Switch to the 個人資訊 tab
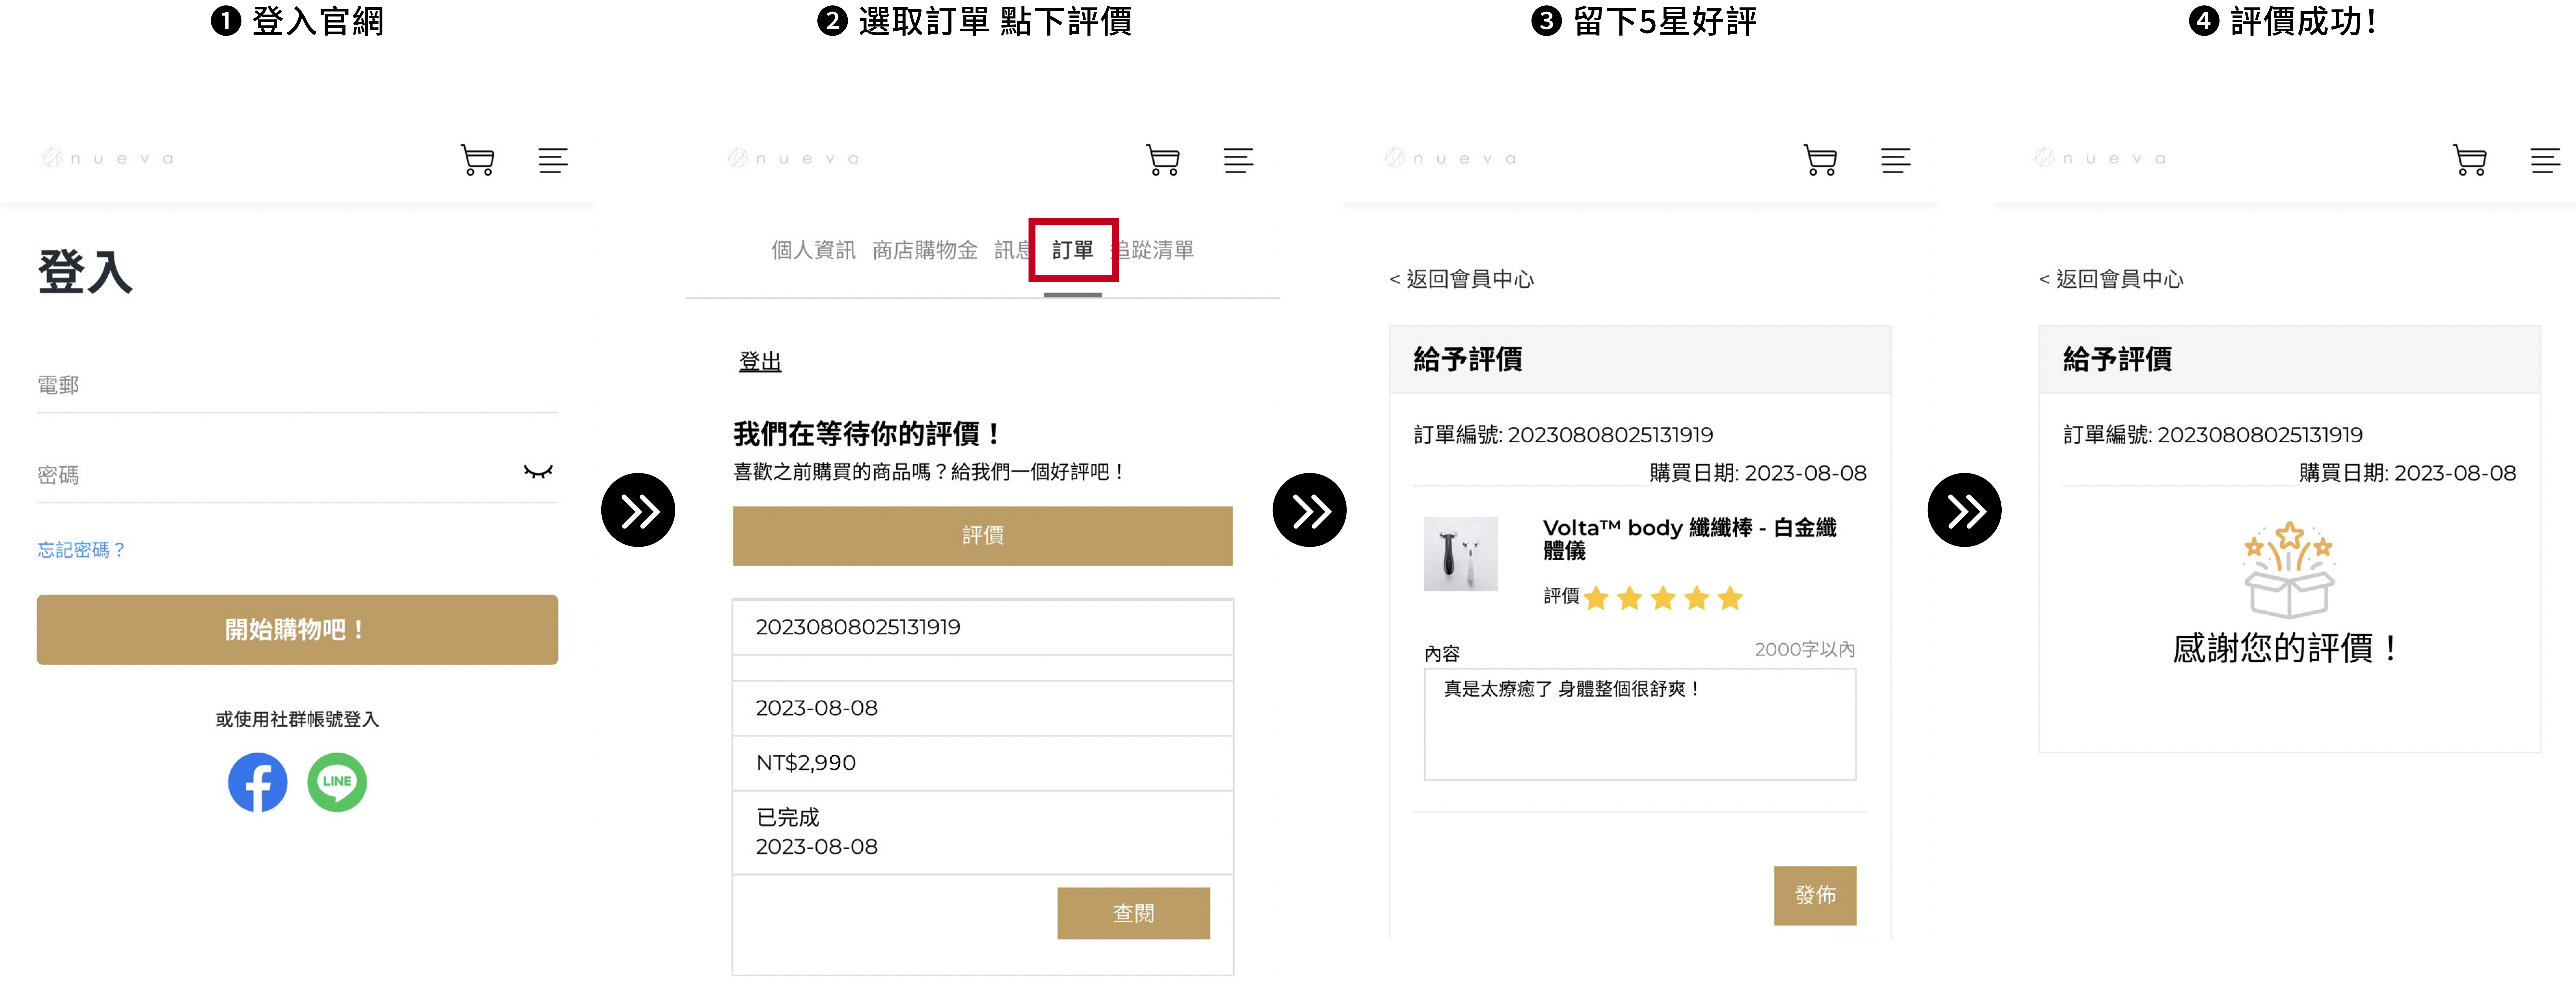This screenshot has width=2576, height=991. [x=813, y=250]
